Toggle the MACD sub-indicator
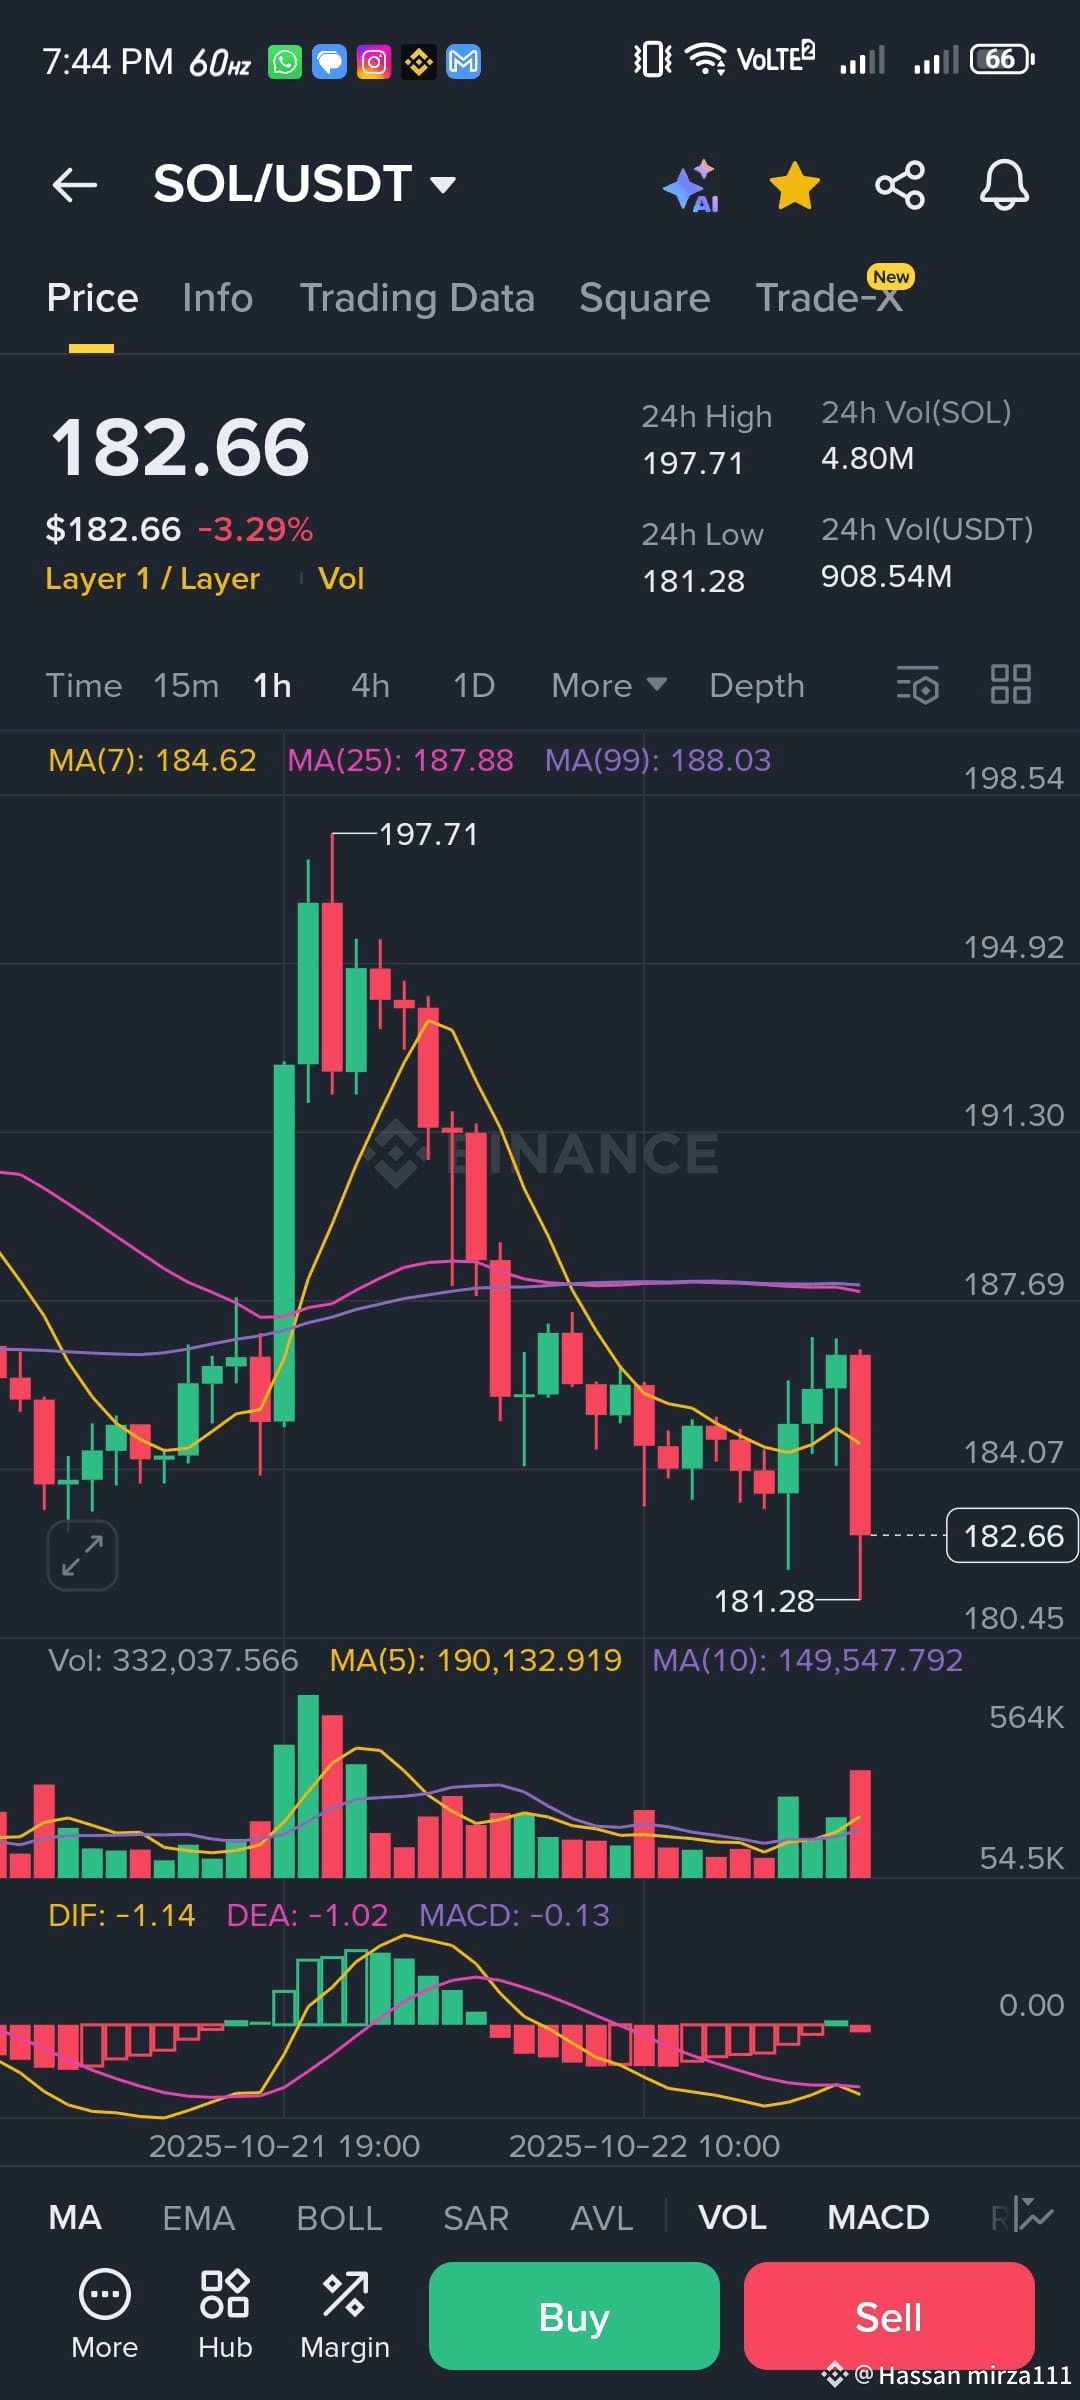This screenshot has width=1080, height=2400. [x=878, y=2218]
